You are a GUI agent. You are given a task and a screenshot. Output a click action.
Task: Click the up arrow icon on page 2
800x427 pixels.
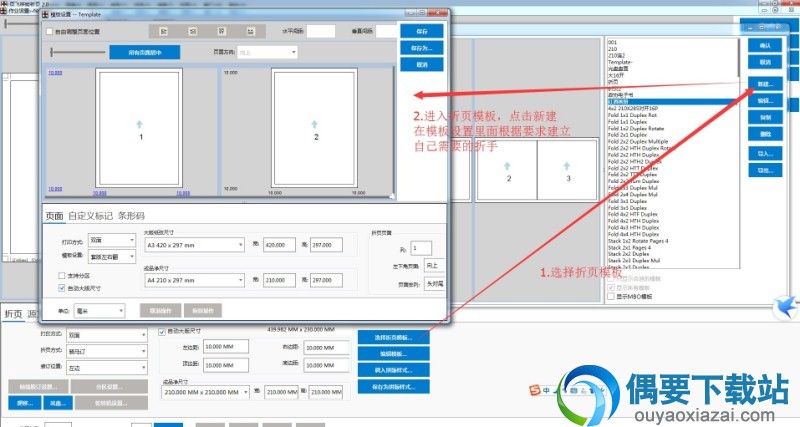click(314, 124)
